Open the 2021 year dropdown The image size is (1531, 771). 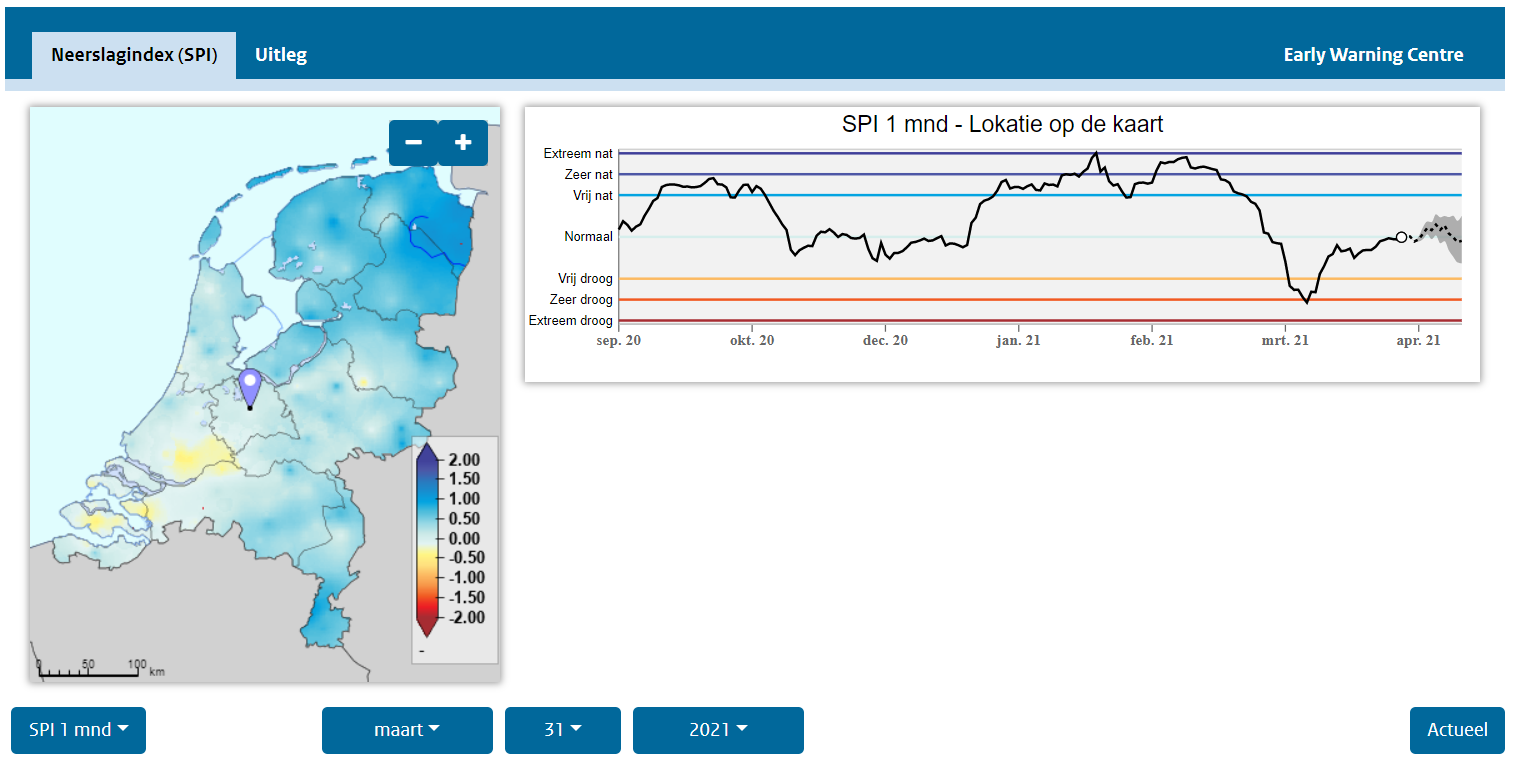pyautogui.click(x=718, y=730)
